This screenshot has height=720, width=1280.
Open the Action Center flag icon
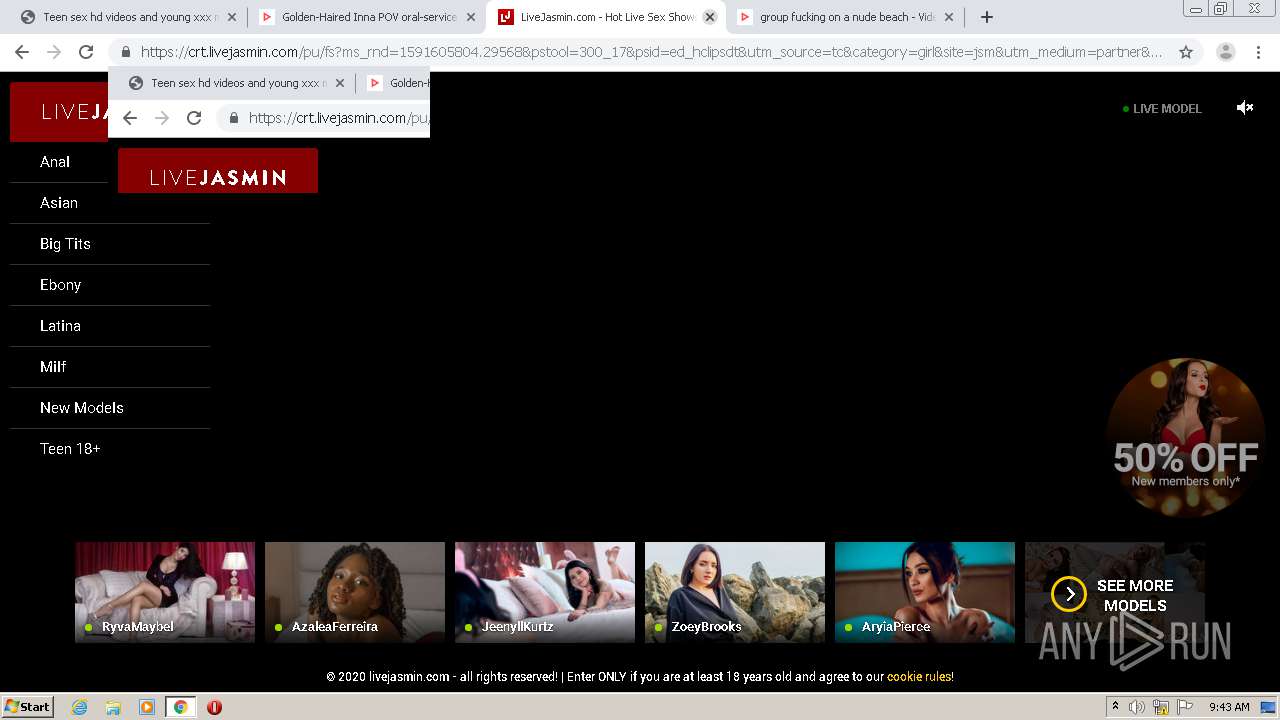[1185, 707]
